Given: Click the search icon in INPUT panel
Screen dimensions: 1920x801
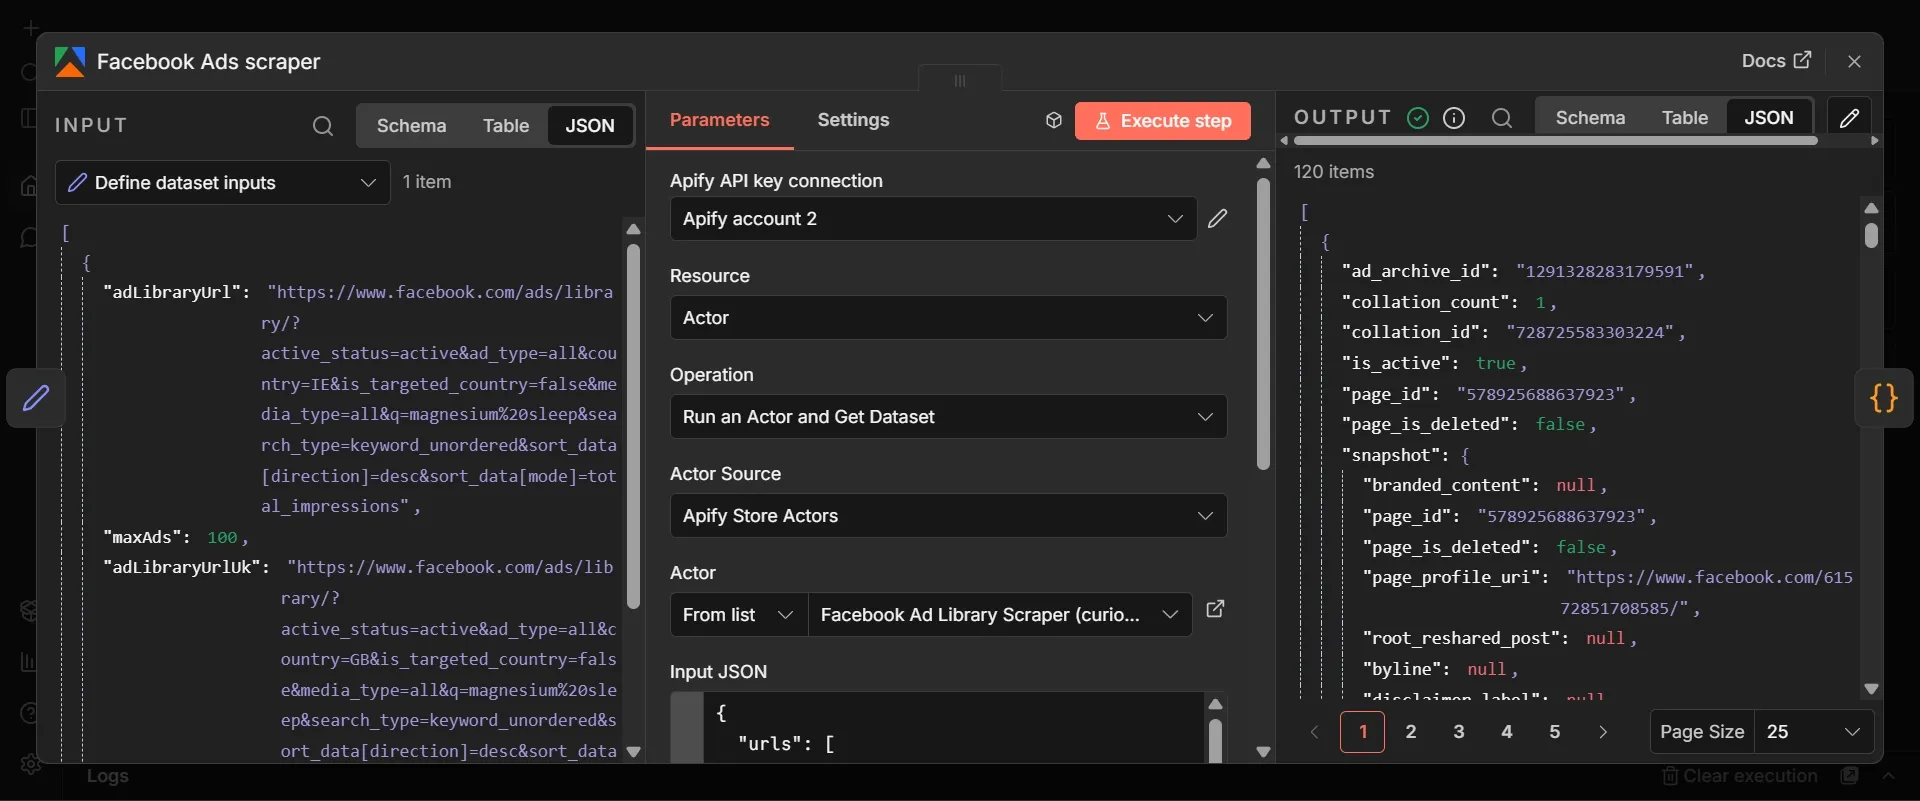Looking at the screenshot, I should pos(322,126).
